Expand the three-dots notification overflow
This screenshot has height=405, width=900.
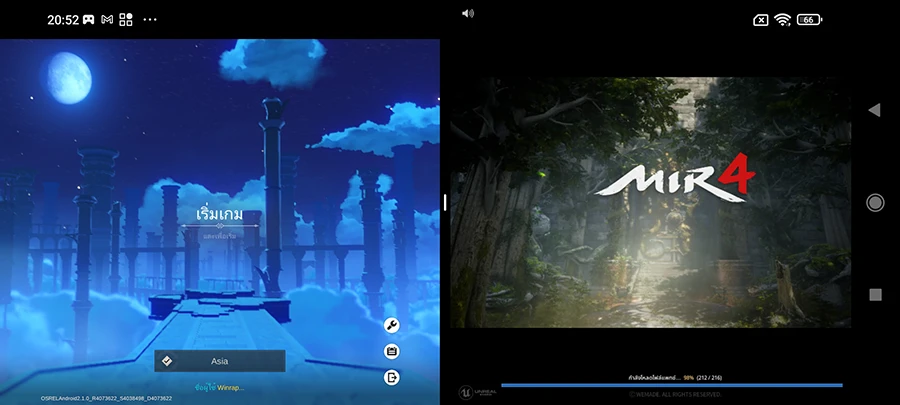click(151, 20)
